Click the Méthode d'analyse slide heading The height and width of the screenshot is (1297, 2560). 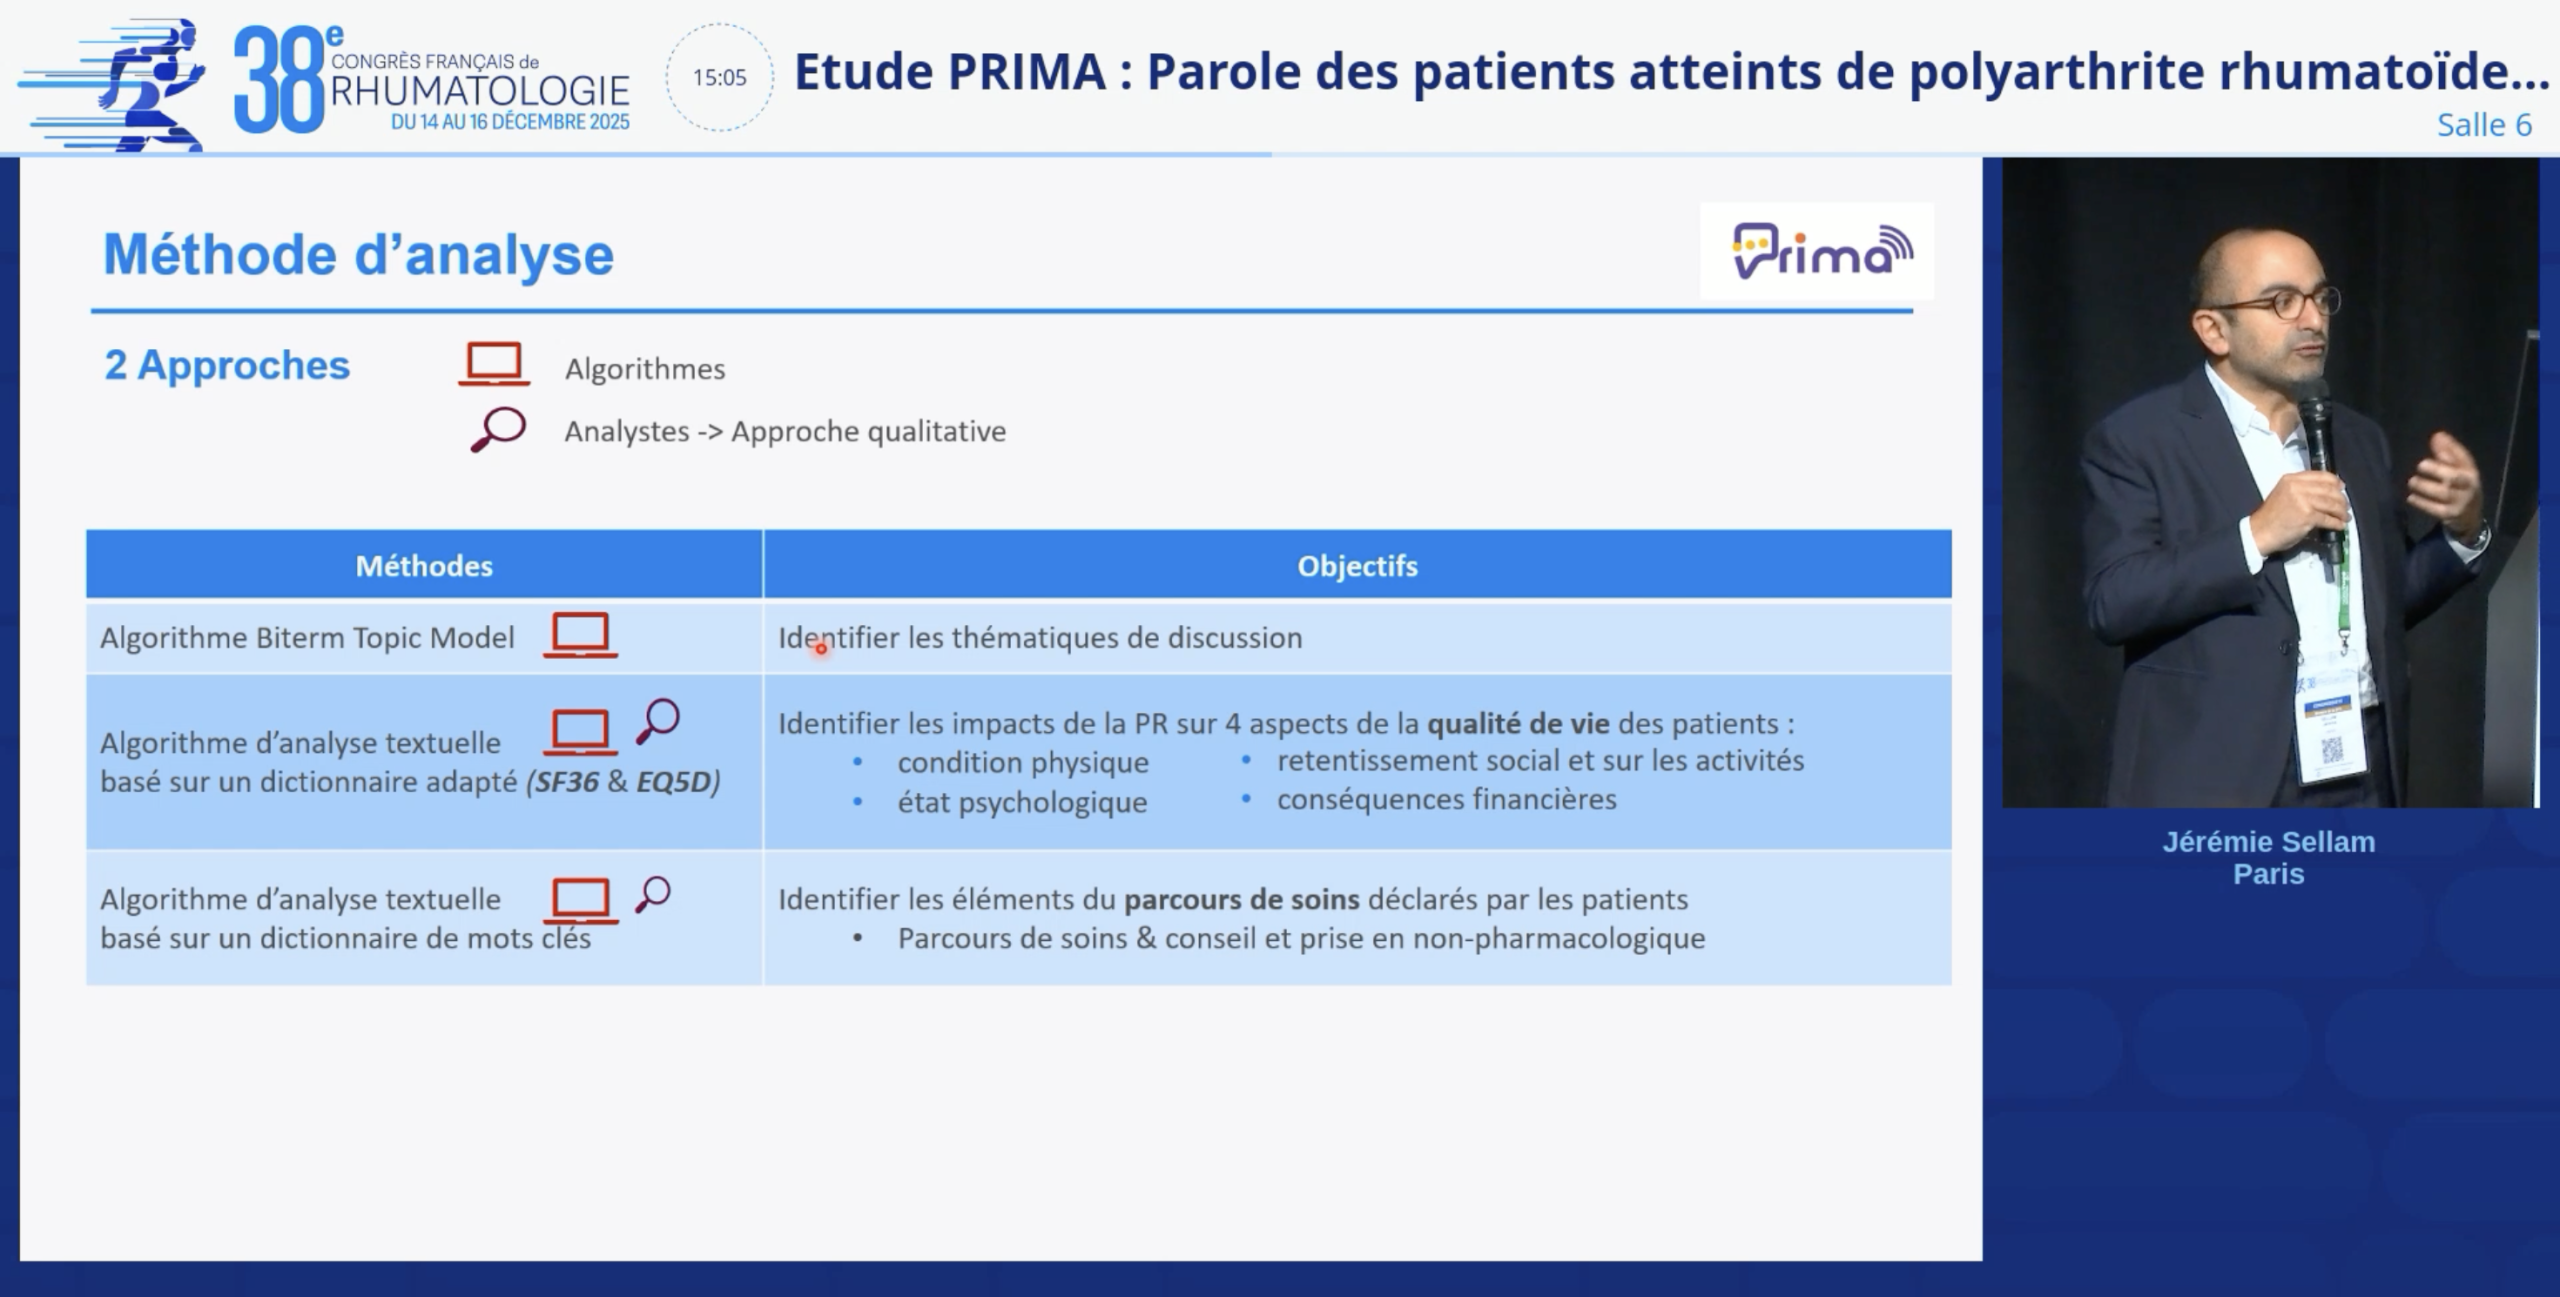(358, 255)
